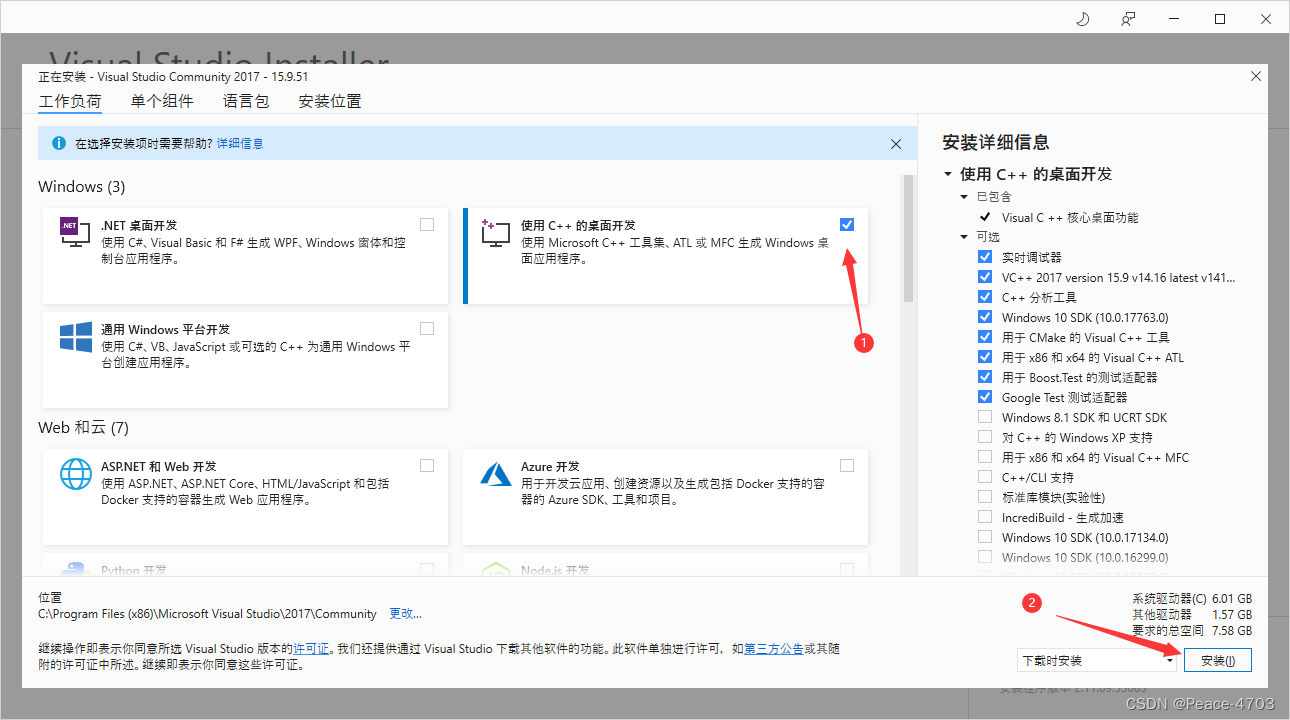Click the moon theme icon in title bar
The image size is (1290, 720).
pos(1082,19)
